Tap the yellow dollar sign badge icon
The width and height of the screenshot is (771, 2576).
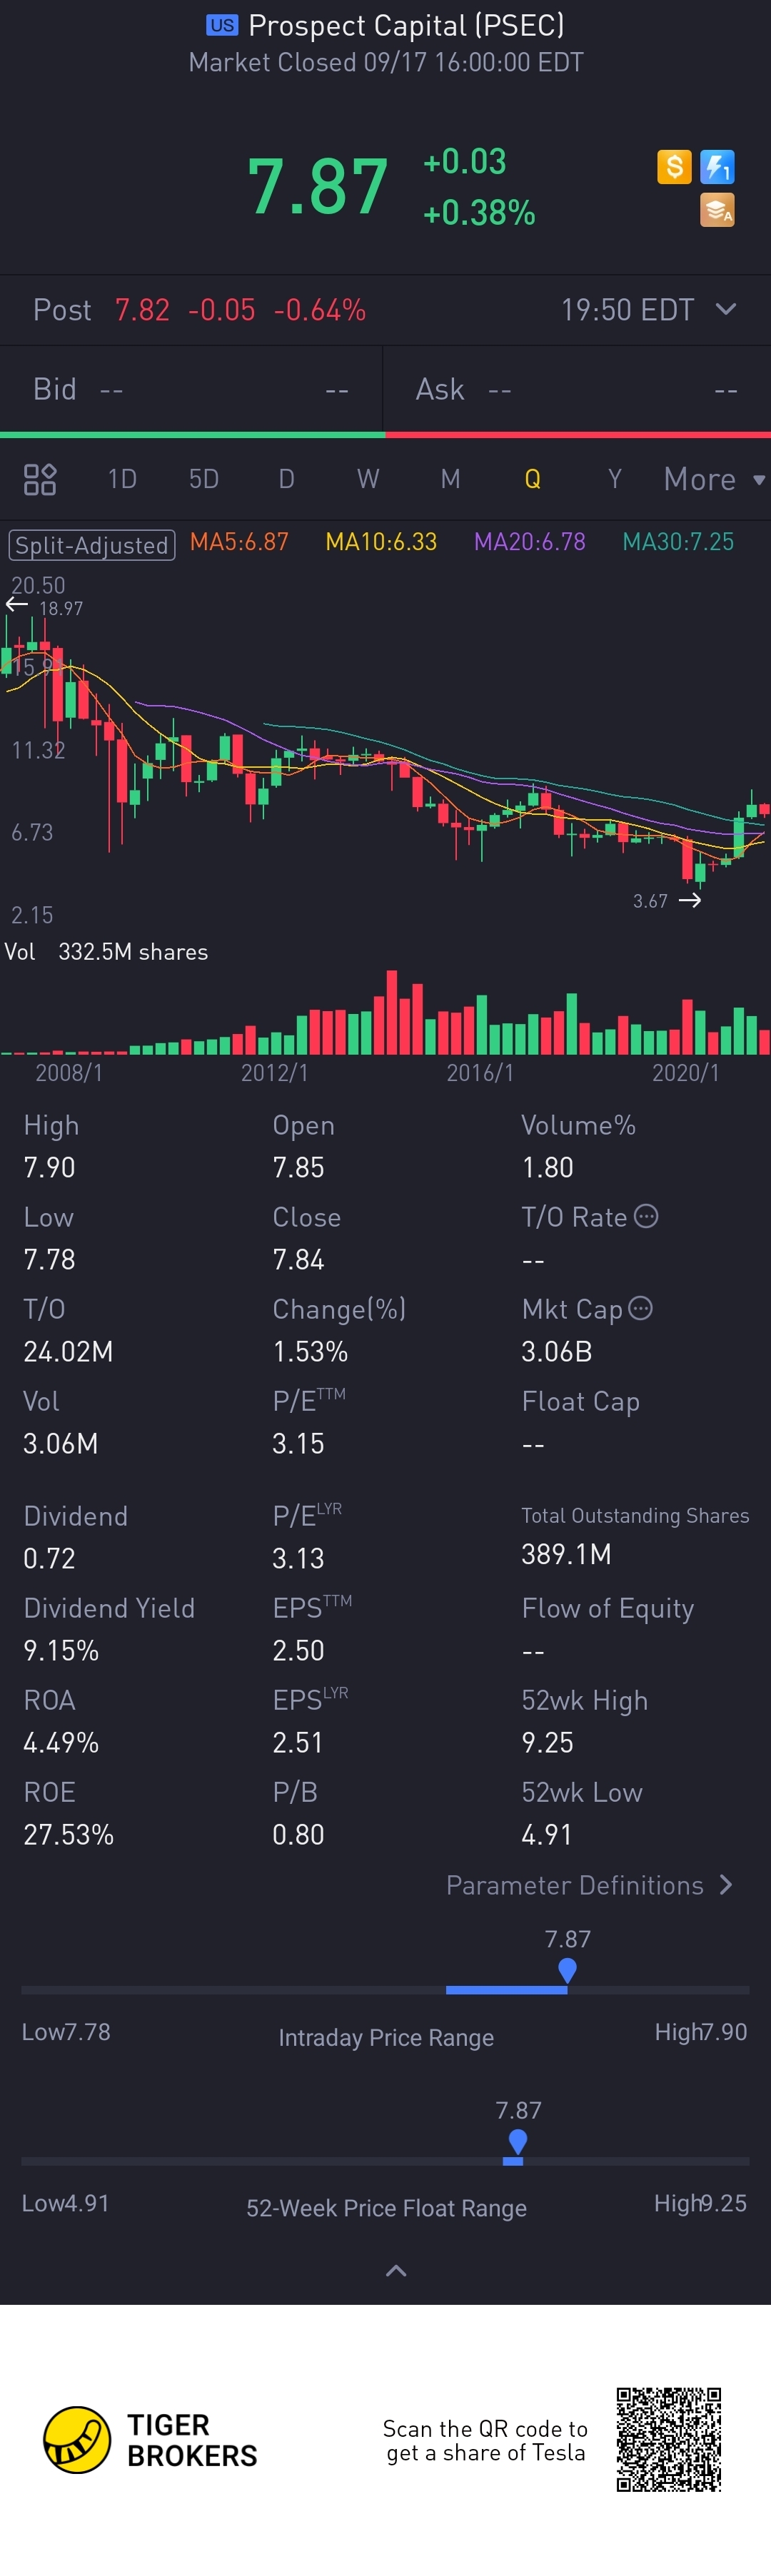[x=674, y=166]
